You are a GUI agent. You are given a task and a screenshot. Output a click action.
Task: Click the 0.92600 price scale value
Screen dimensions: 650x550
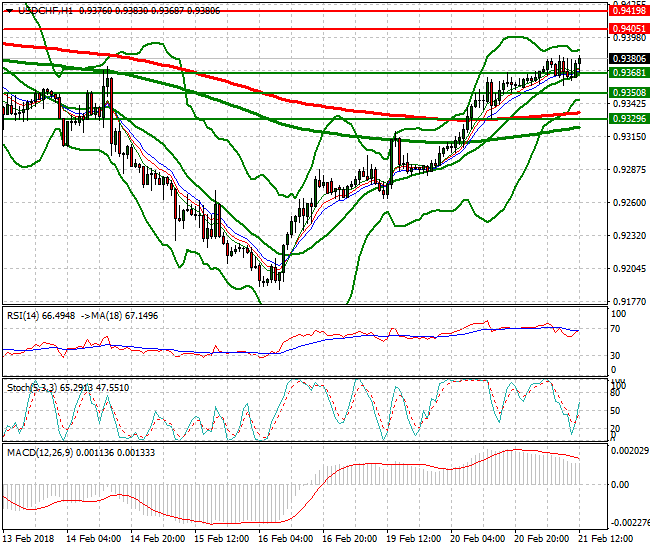click(x=629, y=202)
